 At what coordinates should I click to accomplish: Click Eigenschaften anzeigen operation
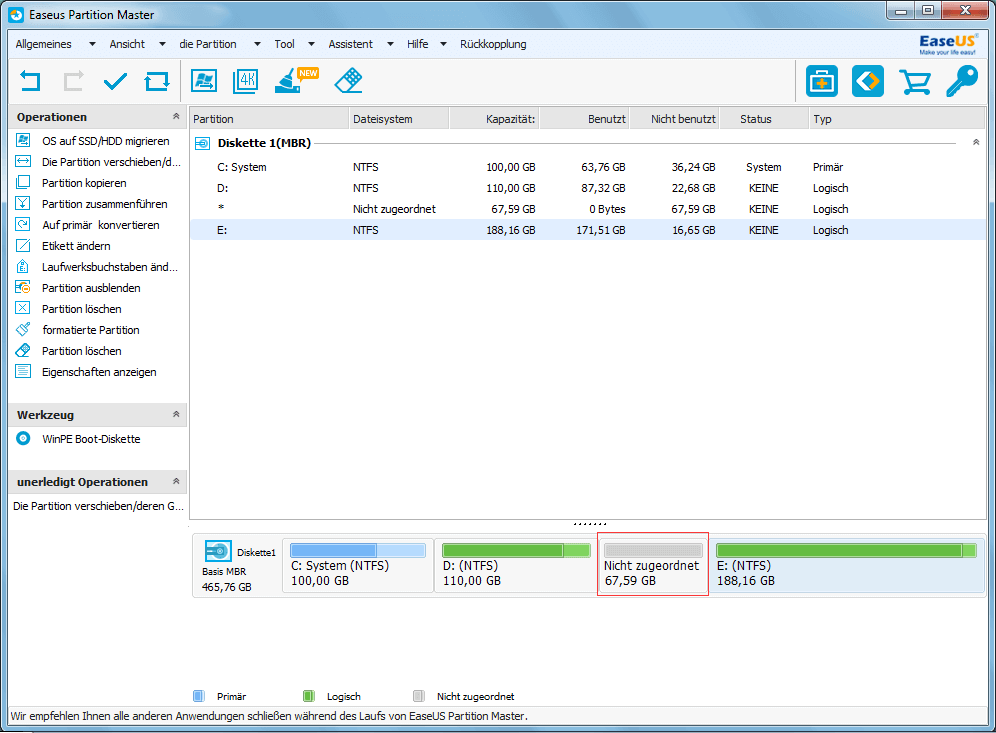[99, 371]
